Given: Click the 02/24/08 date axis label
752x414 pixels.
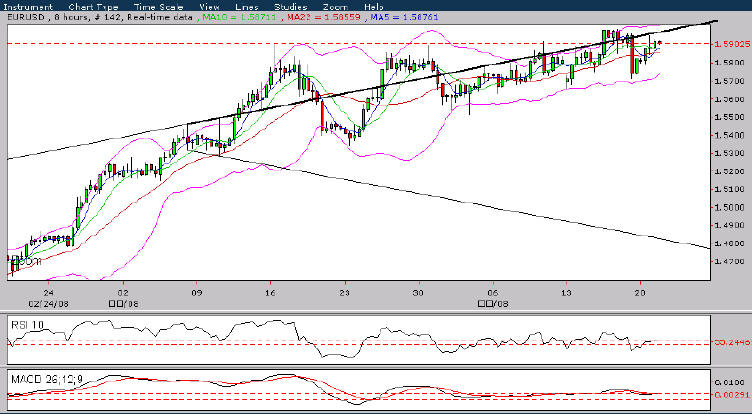Looking at the screenshot, I should click(48, 304).
